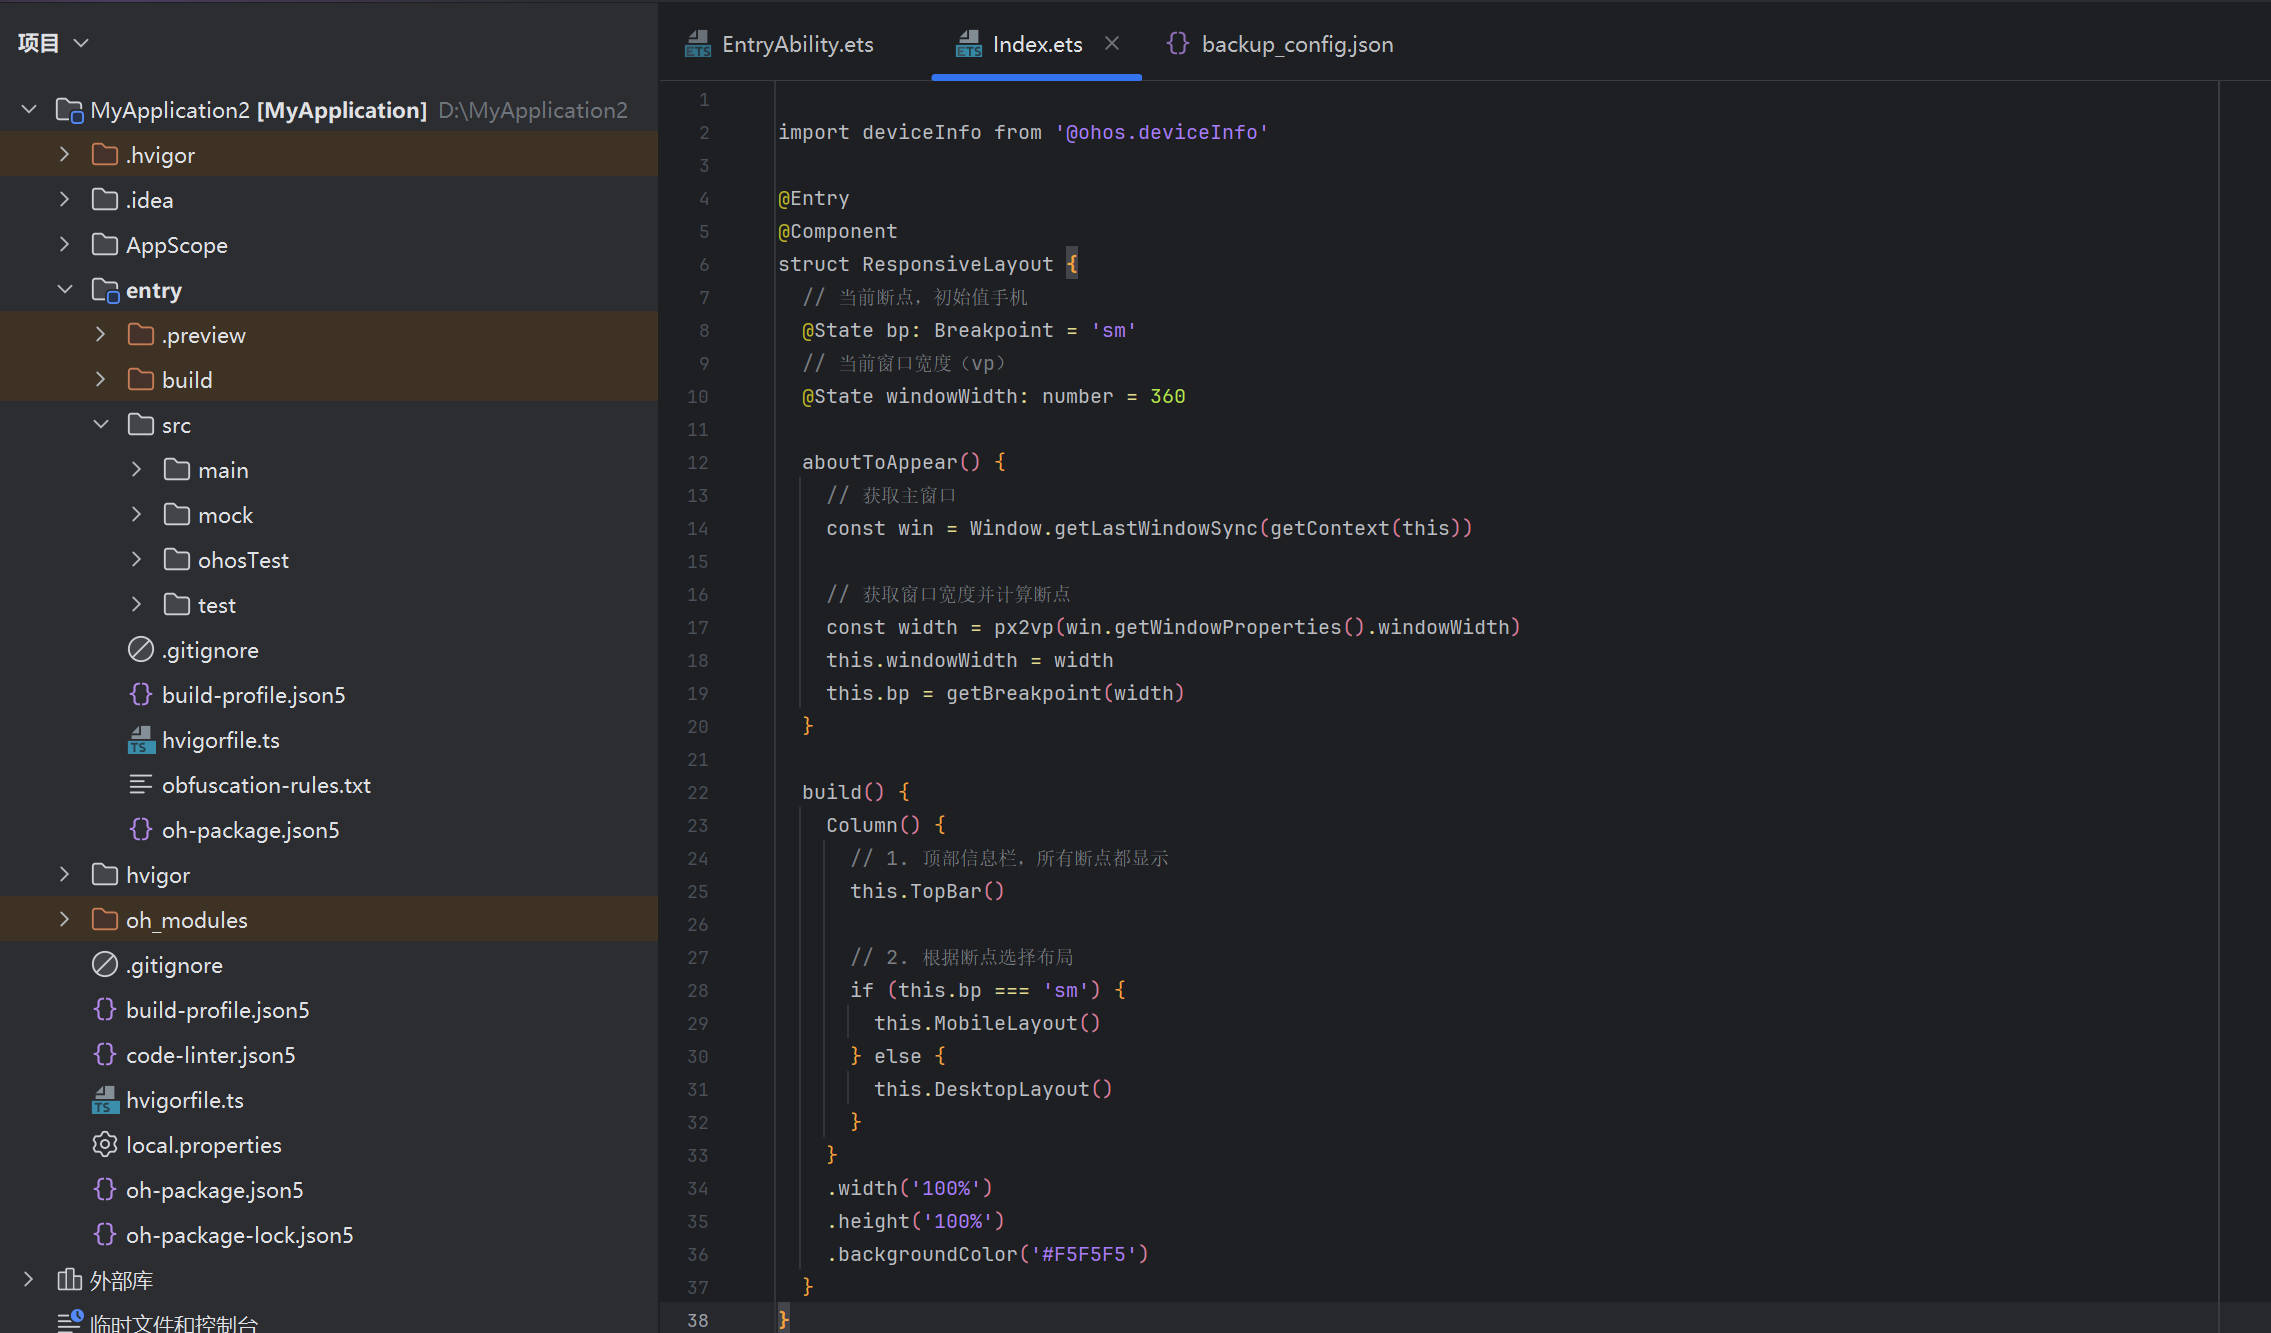
Task: Click the code-linter.json5 braces icon
Action: coord(105,1054)
